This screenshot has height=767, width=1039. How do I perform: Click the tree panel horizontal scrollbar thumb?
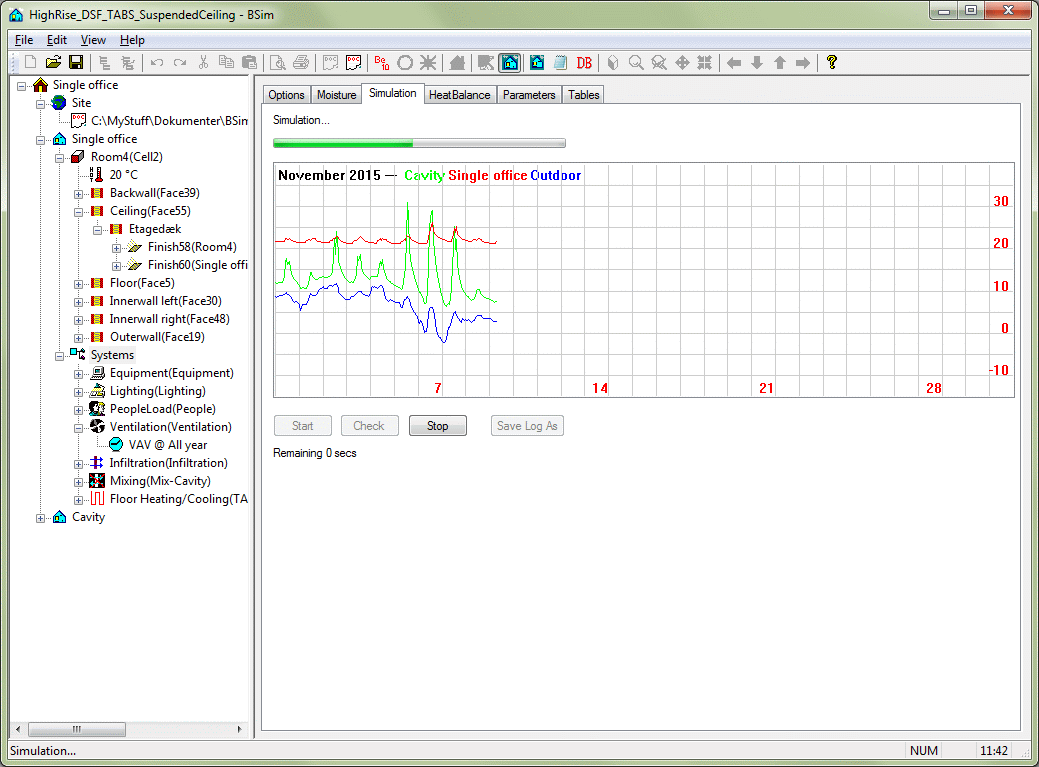77,729
